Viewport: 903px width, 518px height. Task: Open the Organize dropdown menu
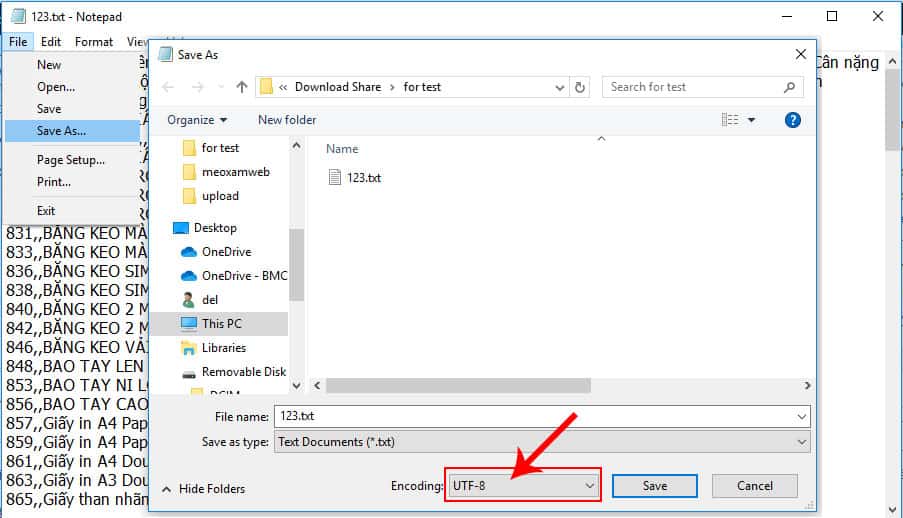[x=197, y=120]
